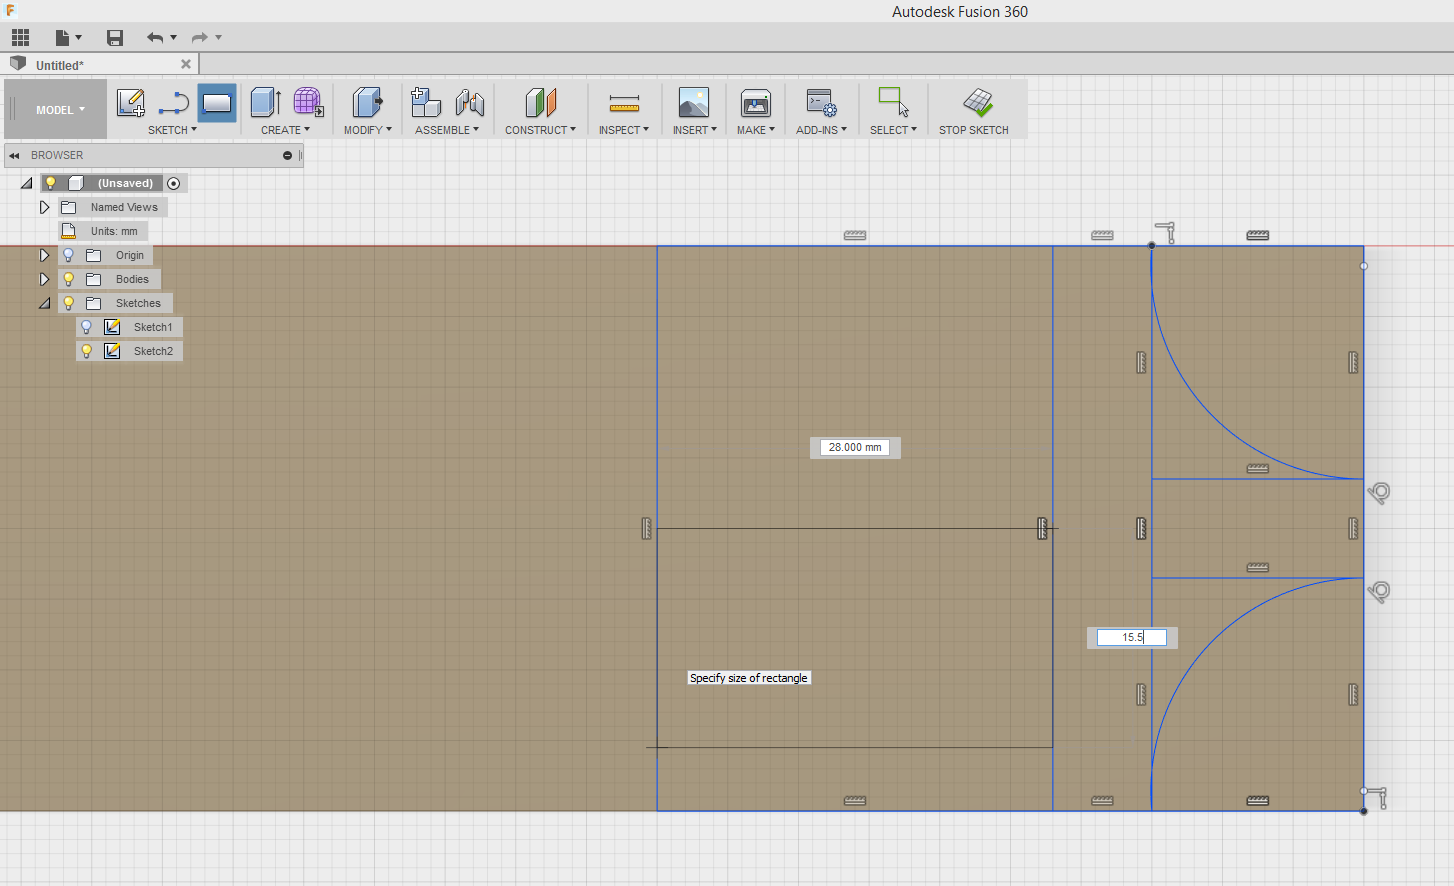
Task: Click the Create Form purple icon
Action: [x=308, y=102]
